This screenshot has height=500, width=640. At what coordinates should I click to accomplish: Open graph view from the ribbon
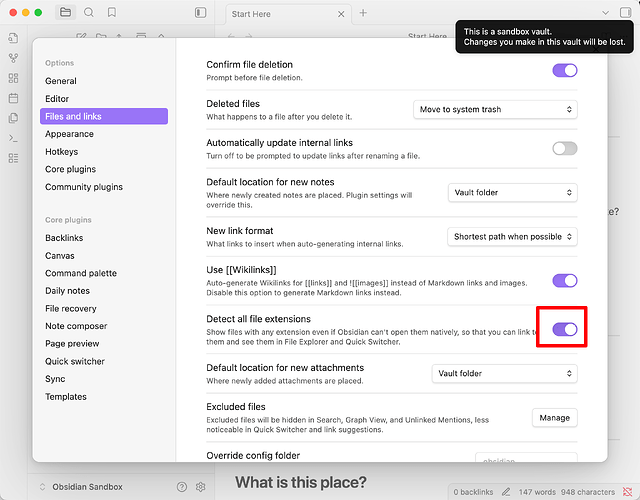click(x=14, y=58)
